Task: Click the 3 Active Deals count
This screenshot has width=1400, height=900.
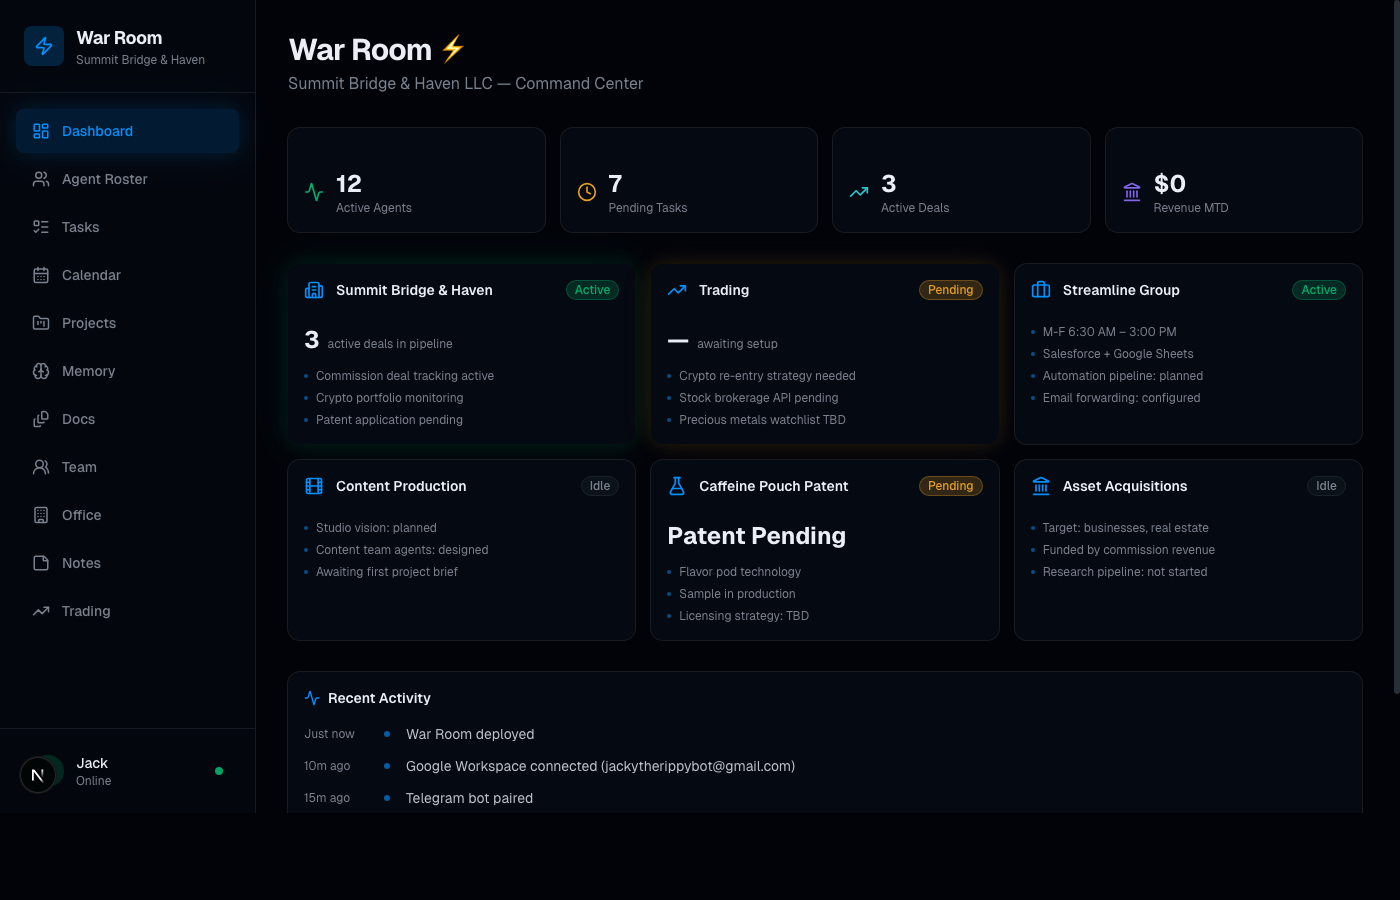Action: [888, 184]
